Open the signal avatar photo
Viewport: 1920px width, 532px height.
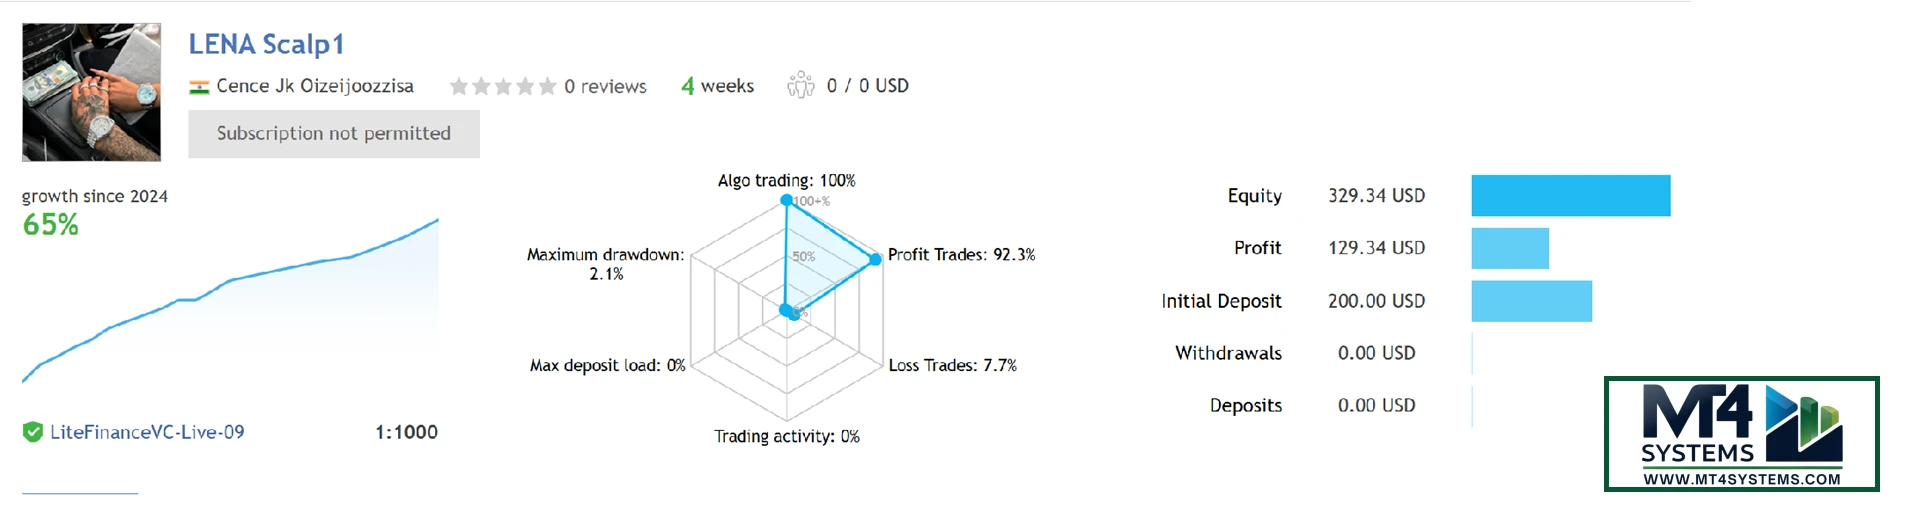pos(91,92)
